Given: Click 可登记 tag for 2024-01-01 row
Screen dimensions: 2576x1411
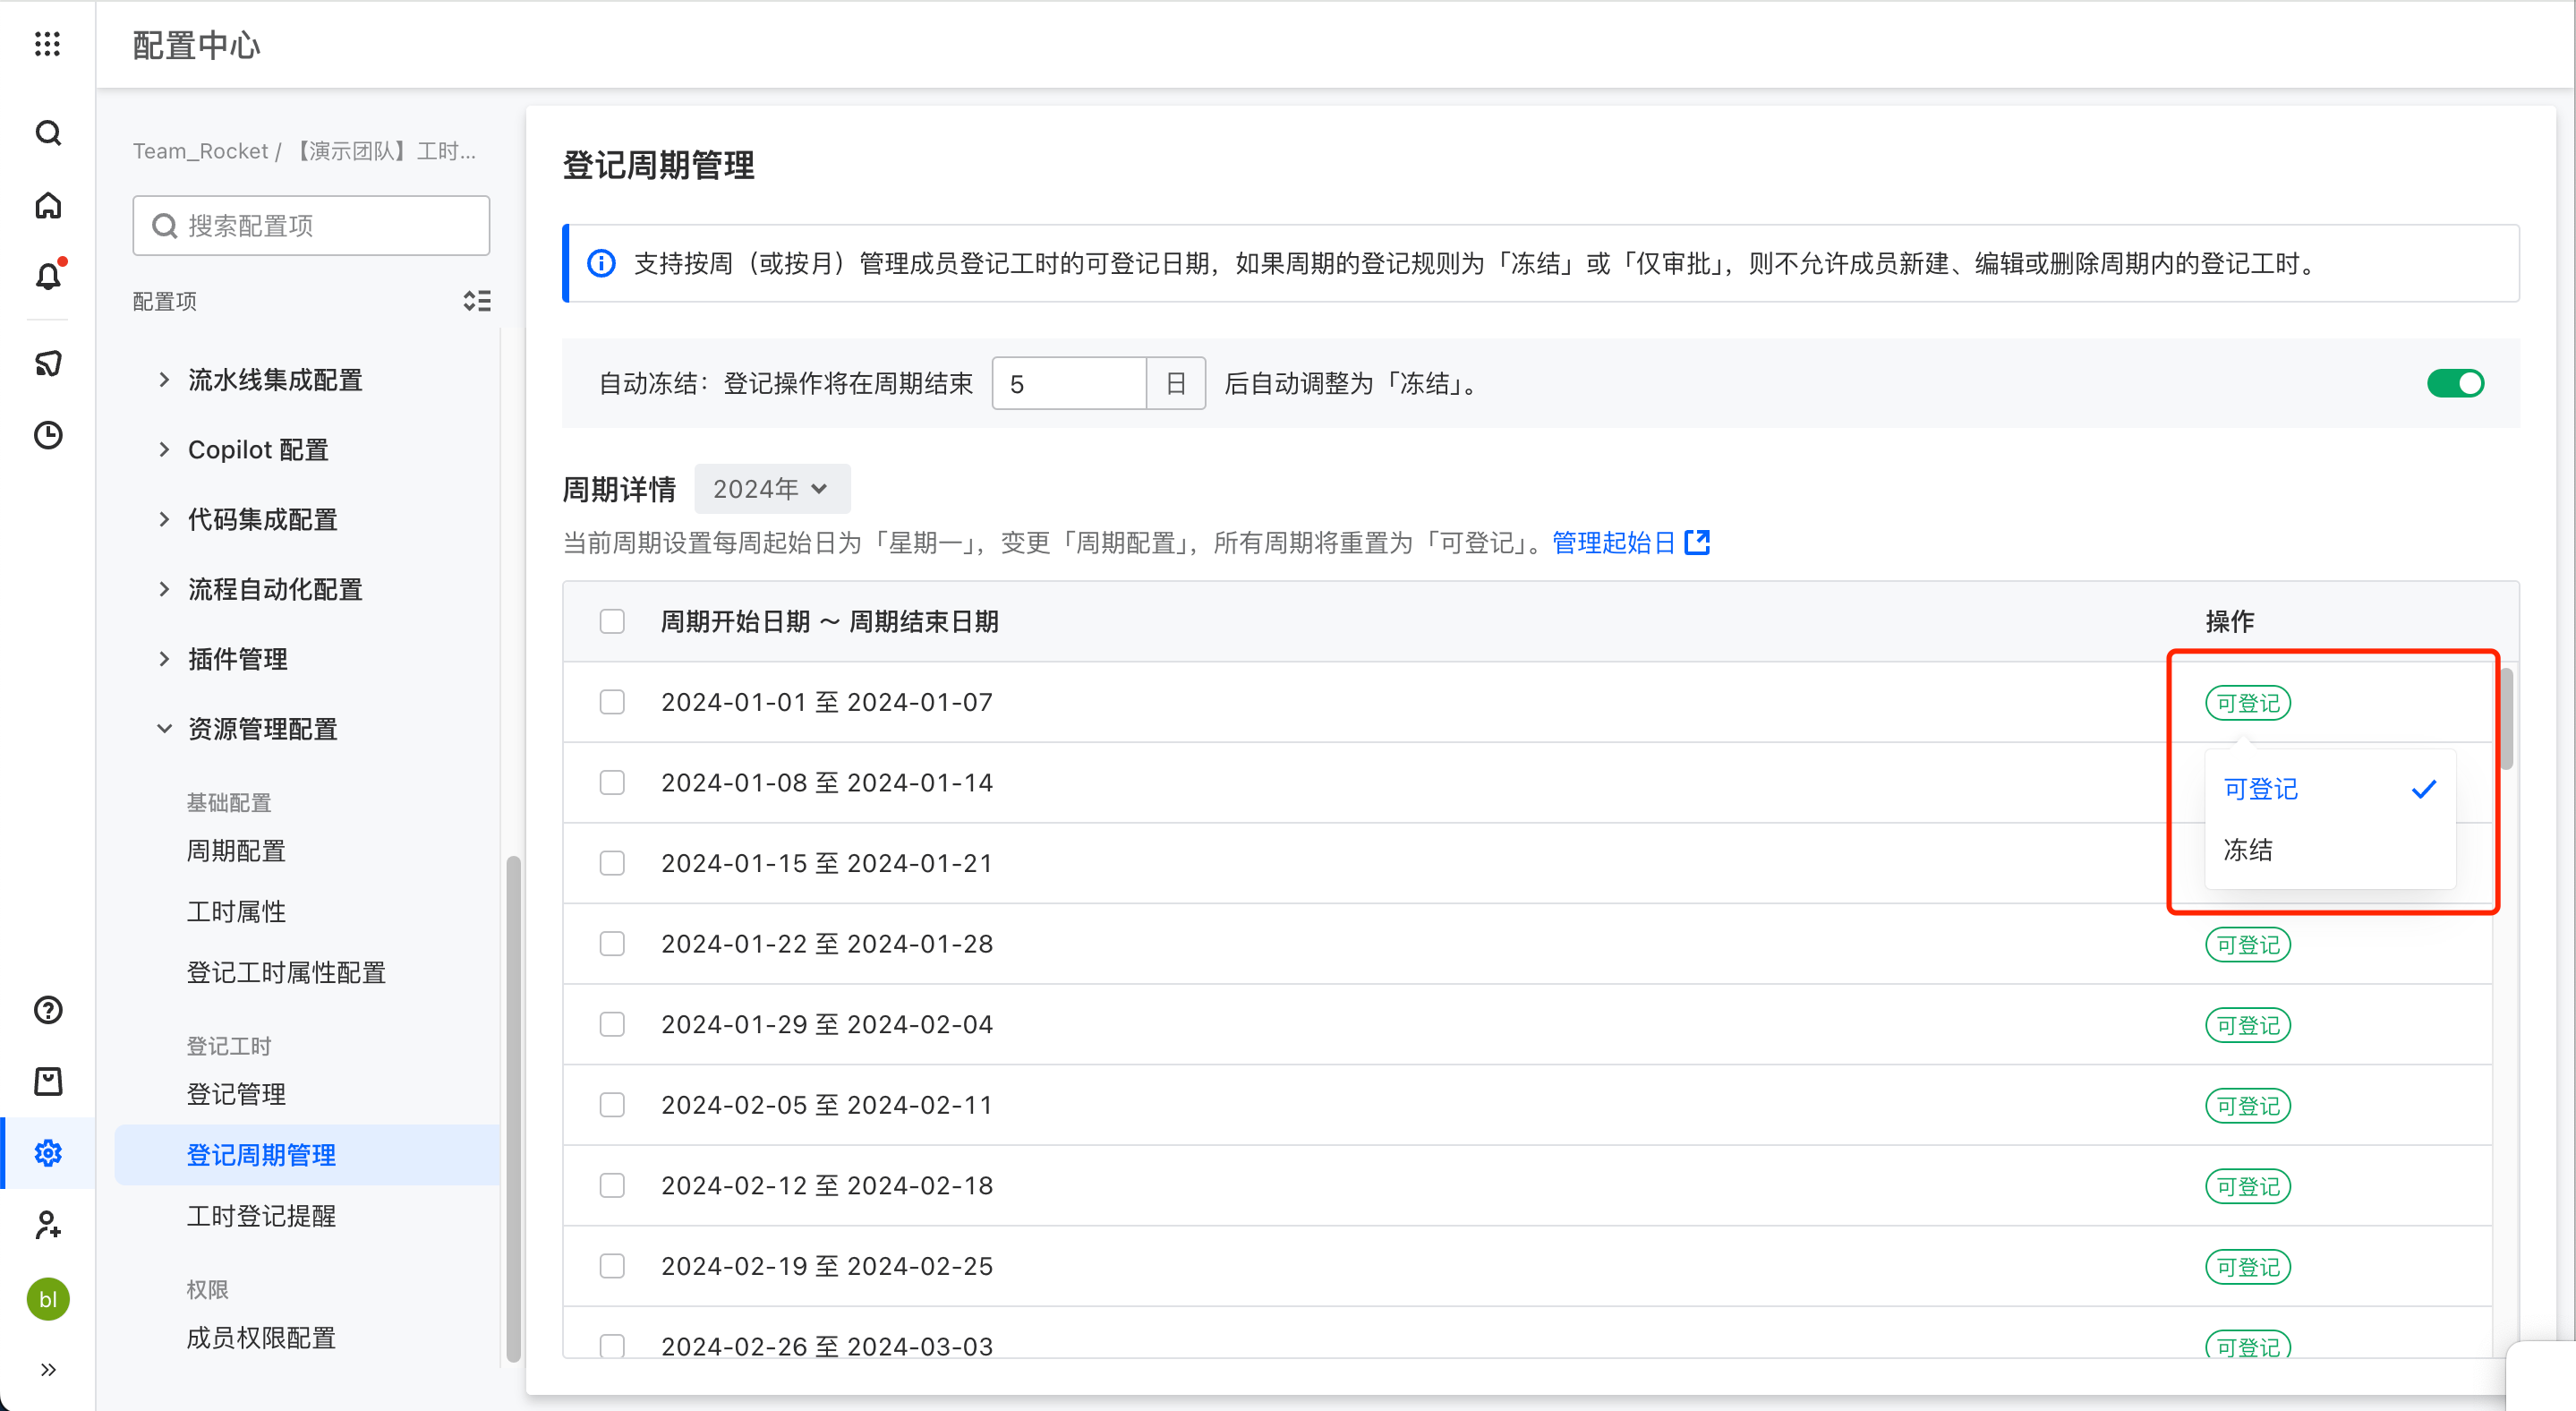Looking at the screenshot, I should [x=2248, y=703].
